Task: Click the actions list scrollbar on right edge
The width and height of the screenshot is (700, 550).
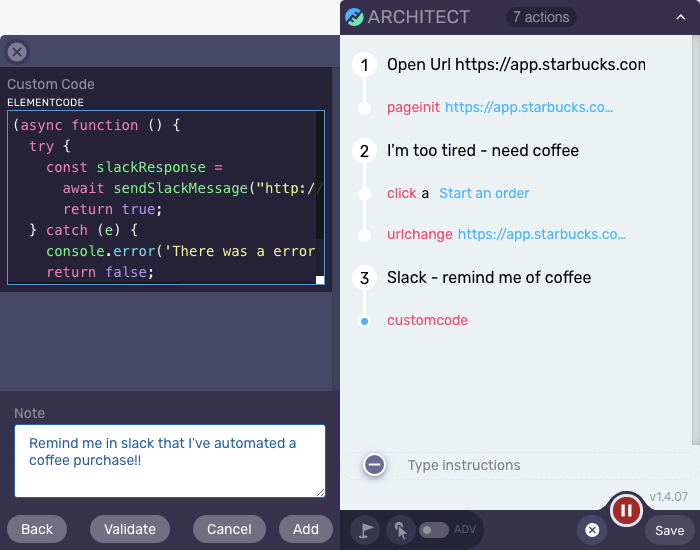Action: click(x=696, y=240)
